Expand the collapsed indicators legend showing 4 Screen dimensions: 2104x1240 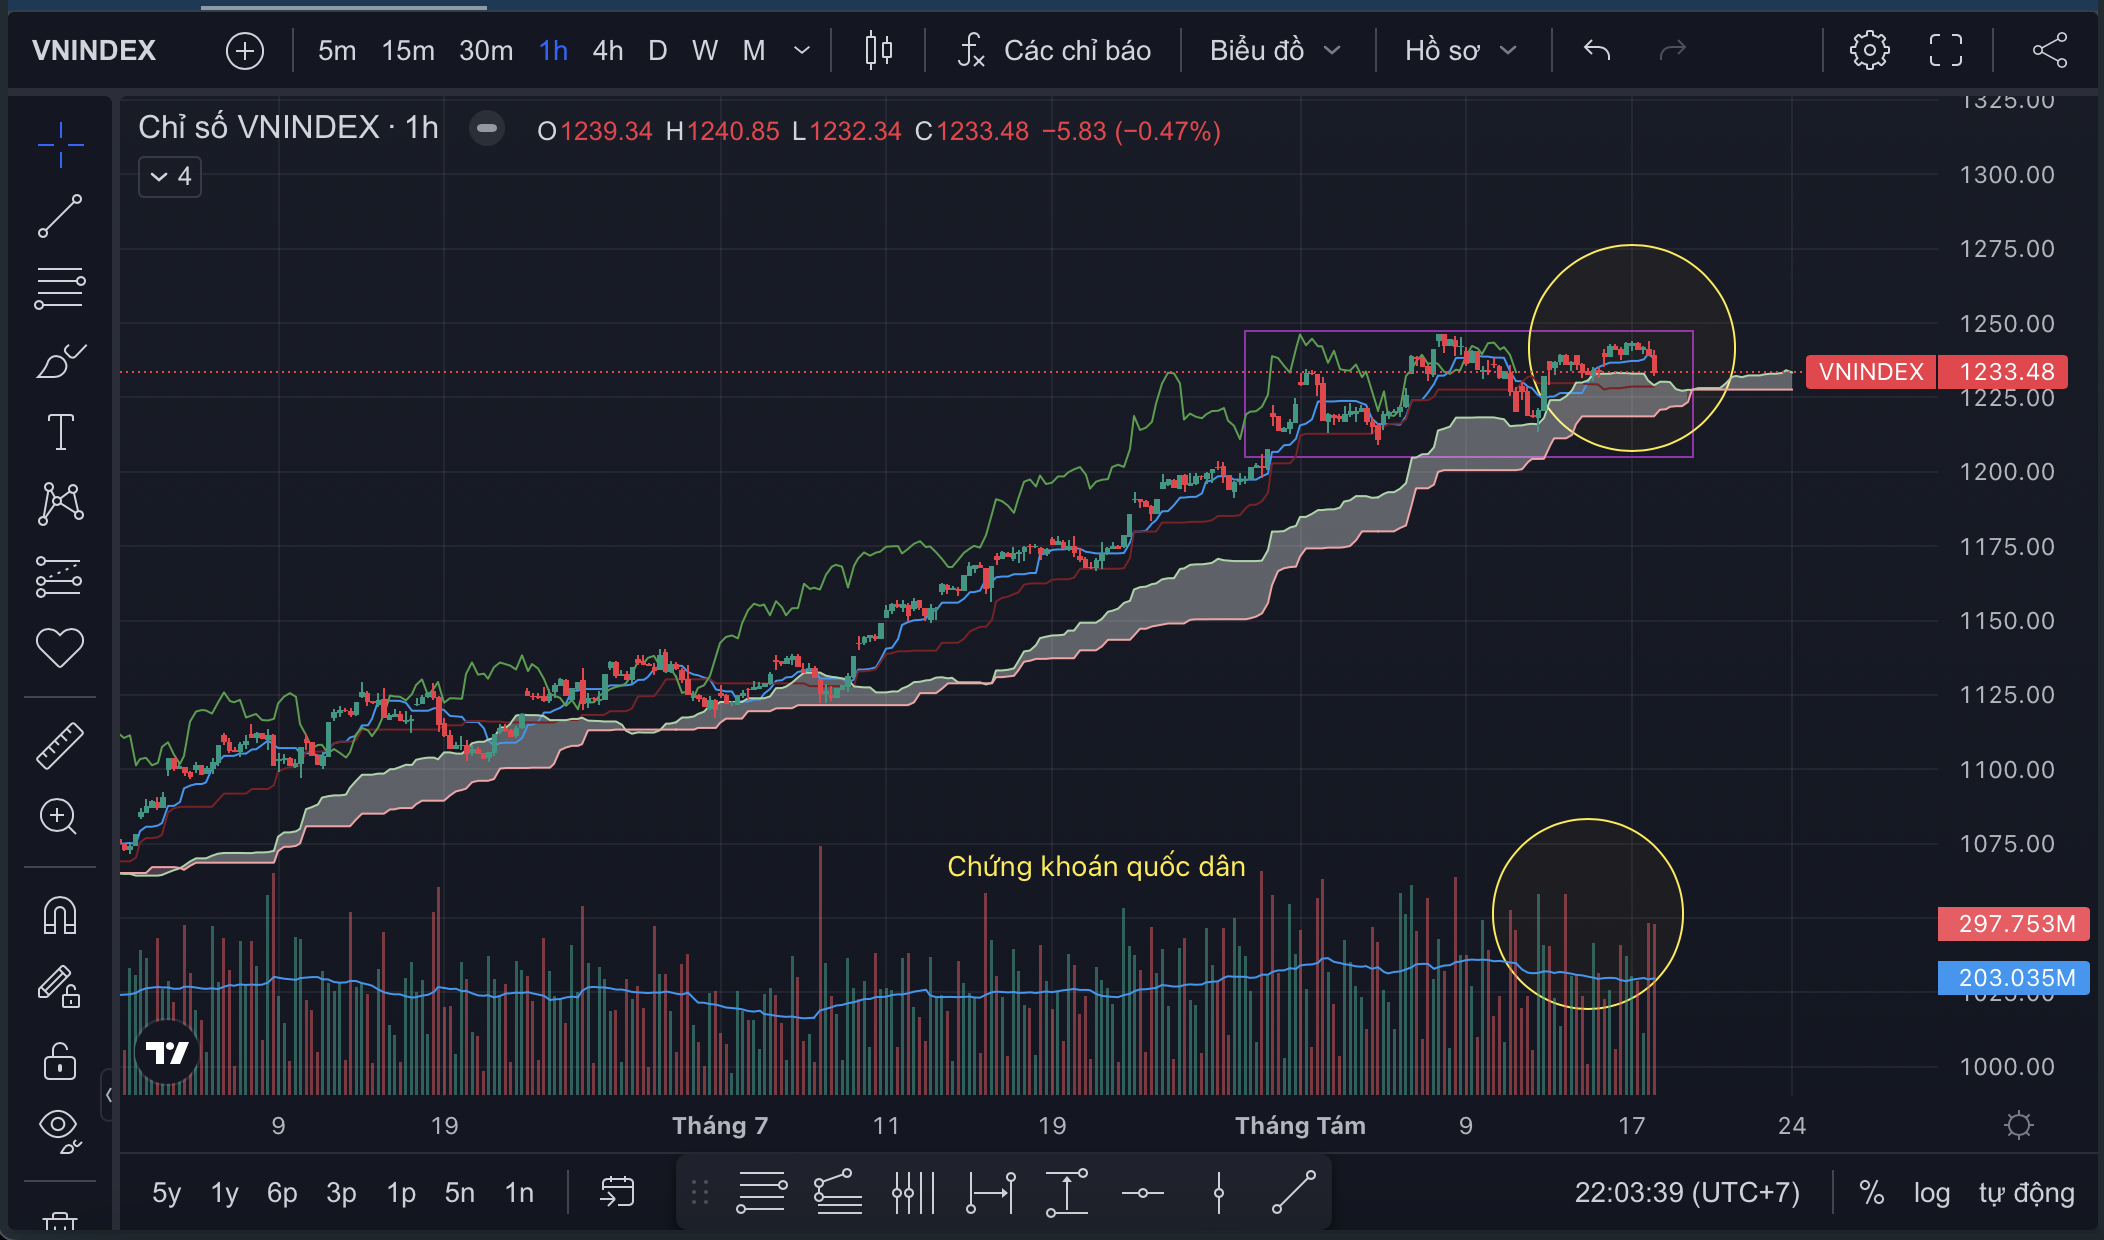[x=170, y=177]
